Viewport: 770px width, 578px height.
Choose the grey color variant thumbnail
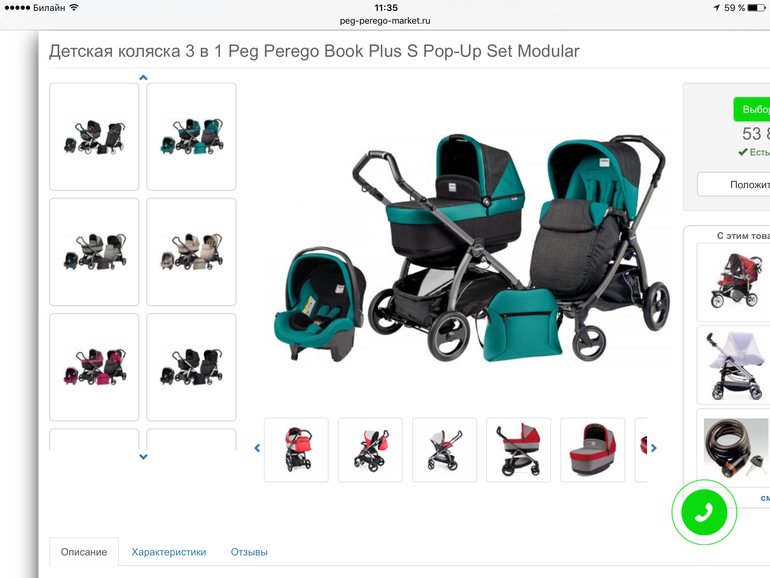pos(94,252)
